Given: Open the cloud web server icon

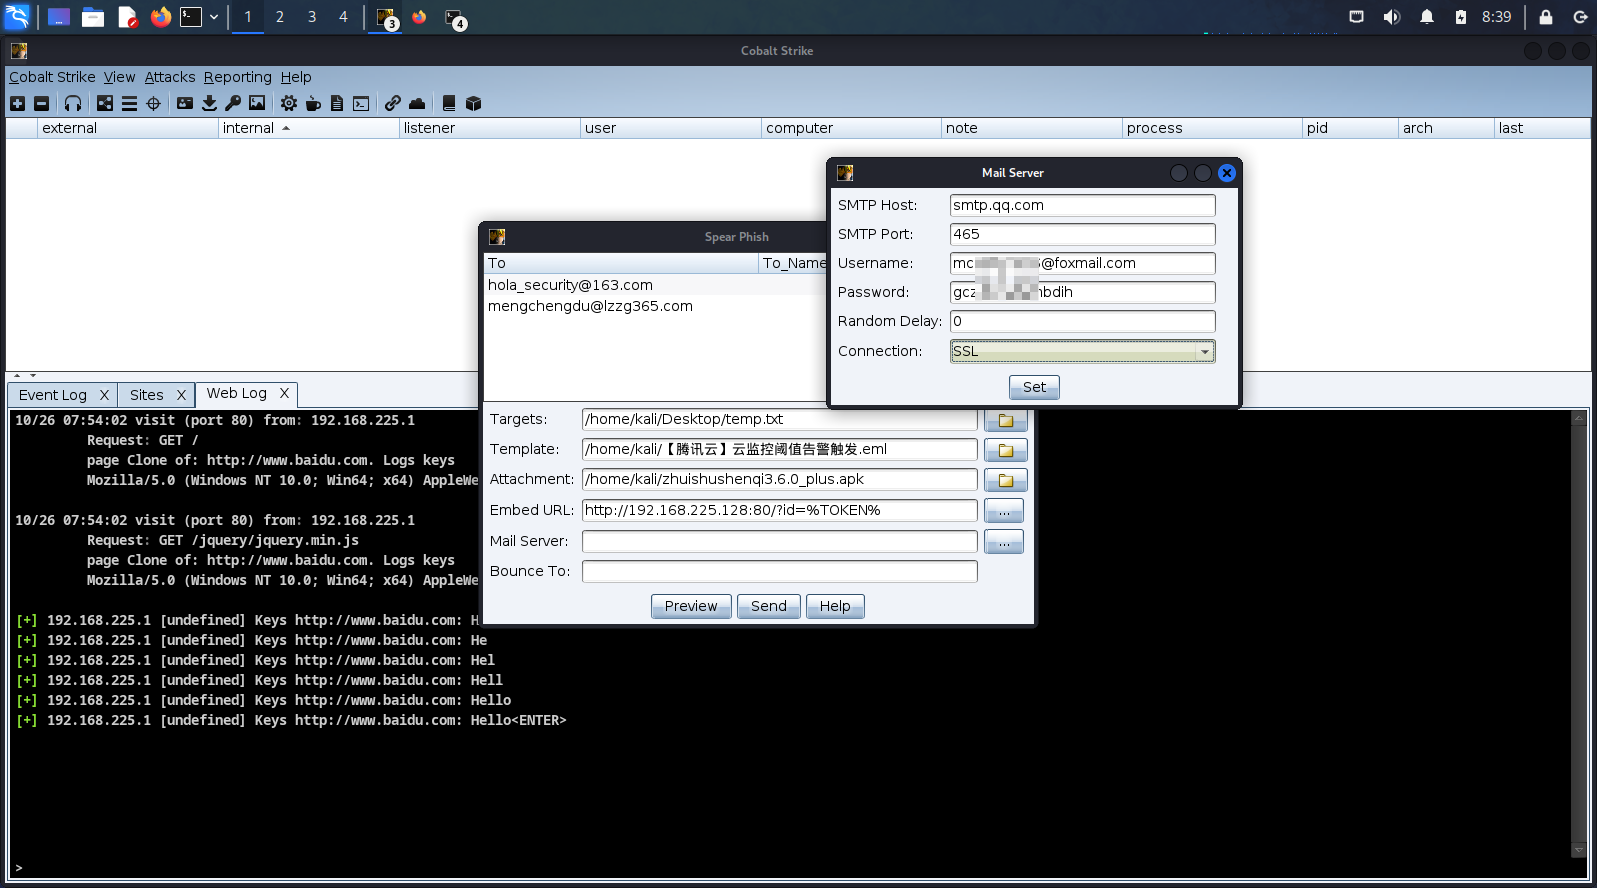Looking at the screenshot, I should click(417, 103).
